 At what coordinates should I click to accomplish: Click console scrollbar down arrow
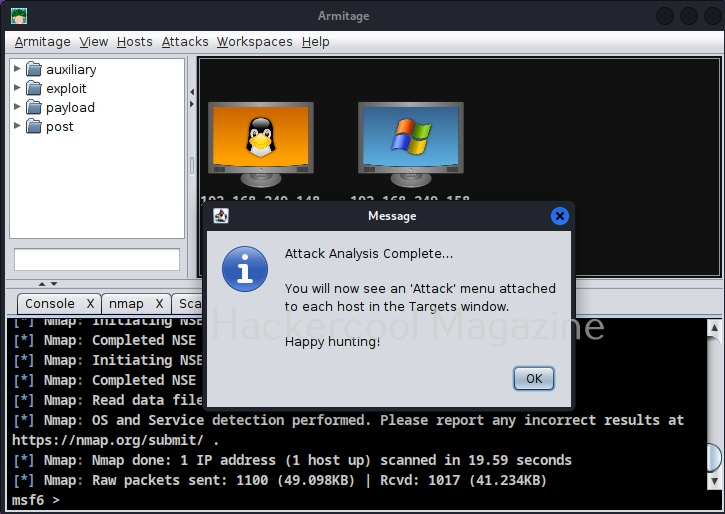coord(714,481)
